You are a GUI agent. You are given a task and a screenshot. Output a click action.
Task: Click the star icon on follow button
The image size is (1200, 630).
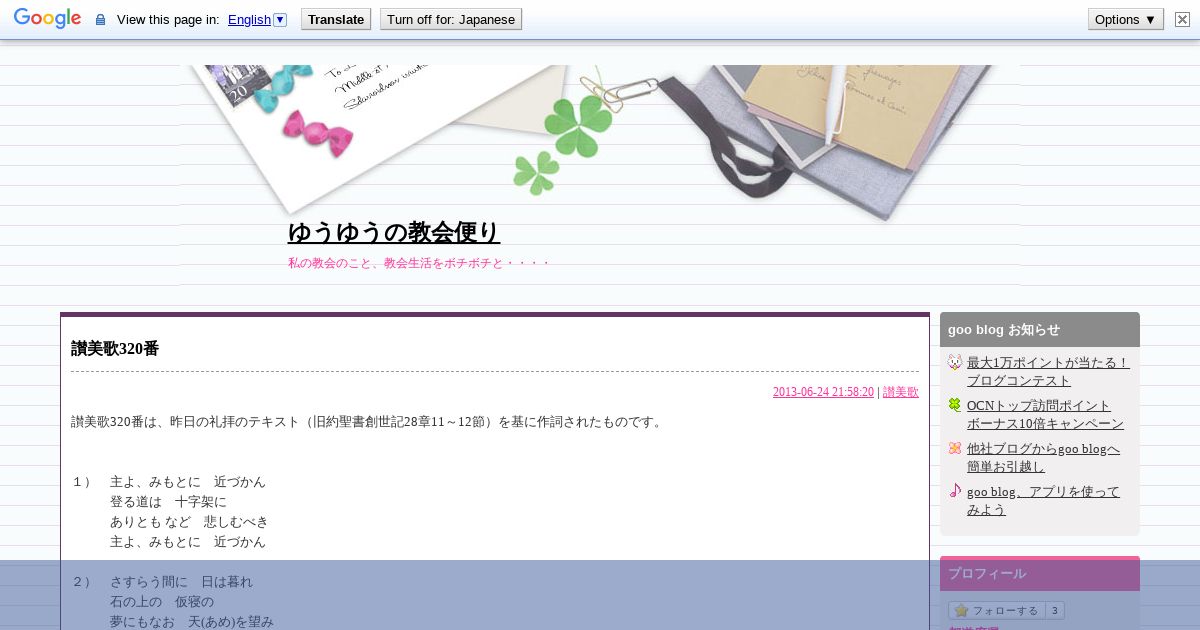961,610
